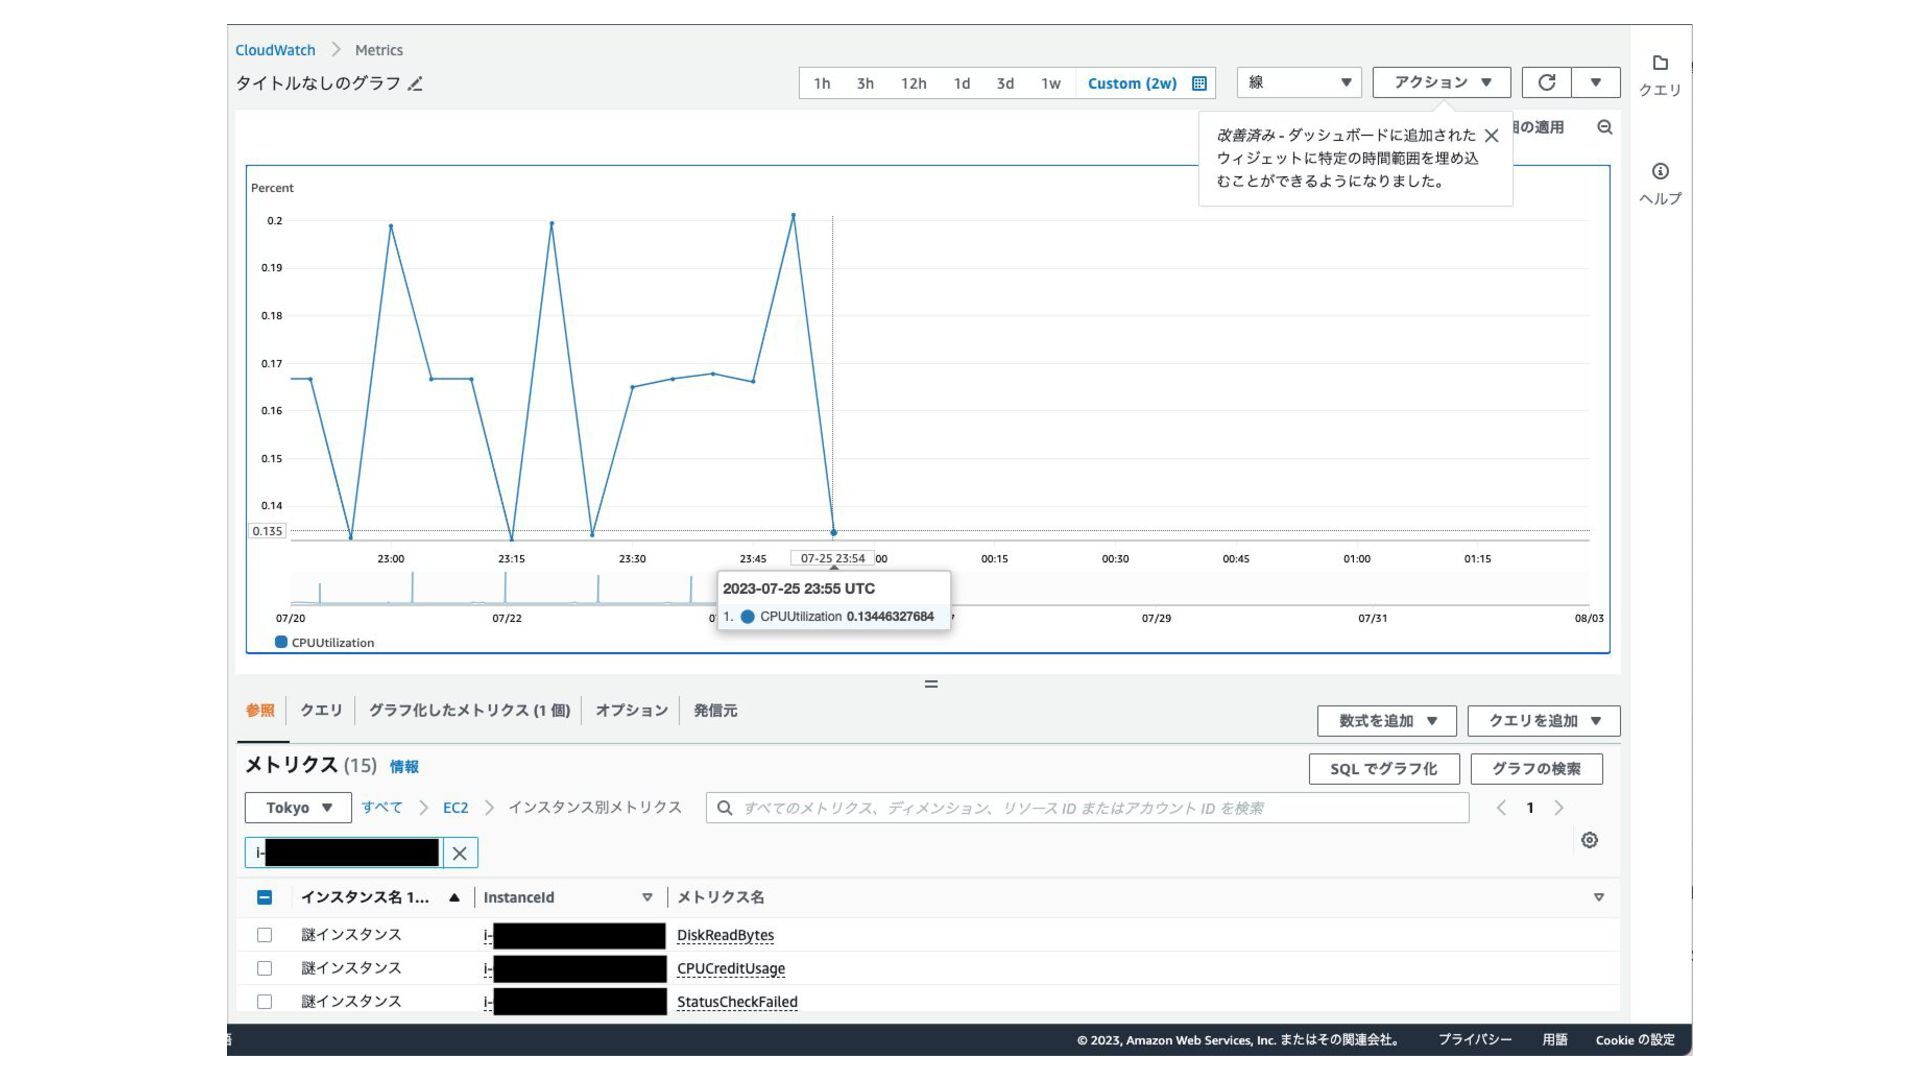Toggle the CPUUtilization legend color swatch
This screenshot has height=1080, width=1920.
pos(281,642)
